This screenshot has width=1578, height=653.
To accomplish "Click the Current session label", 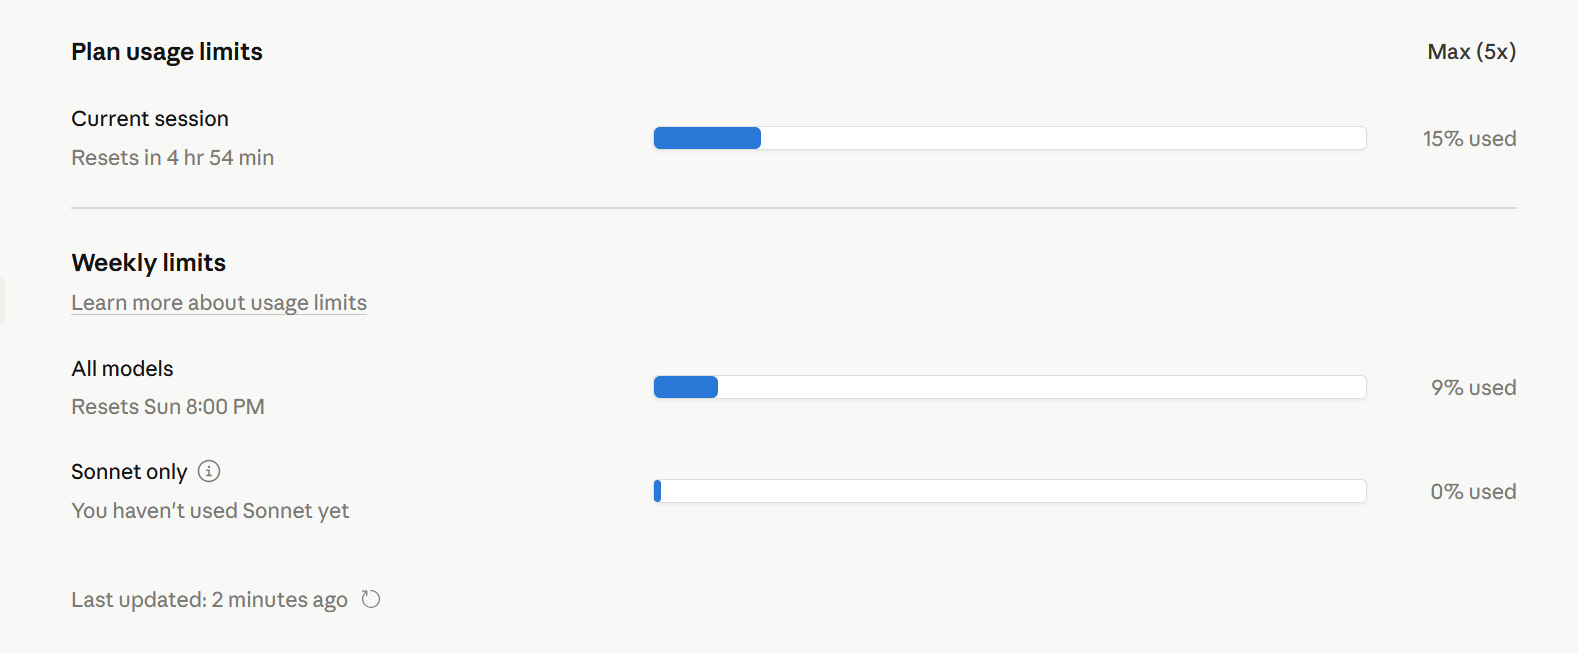I will point(150,119).
